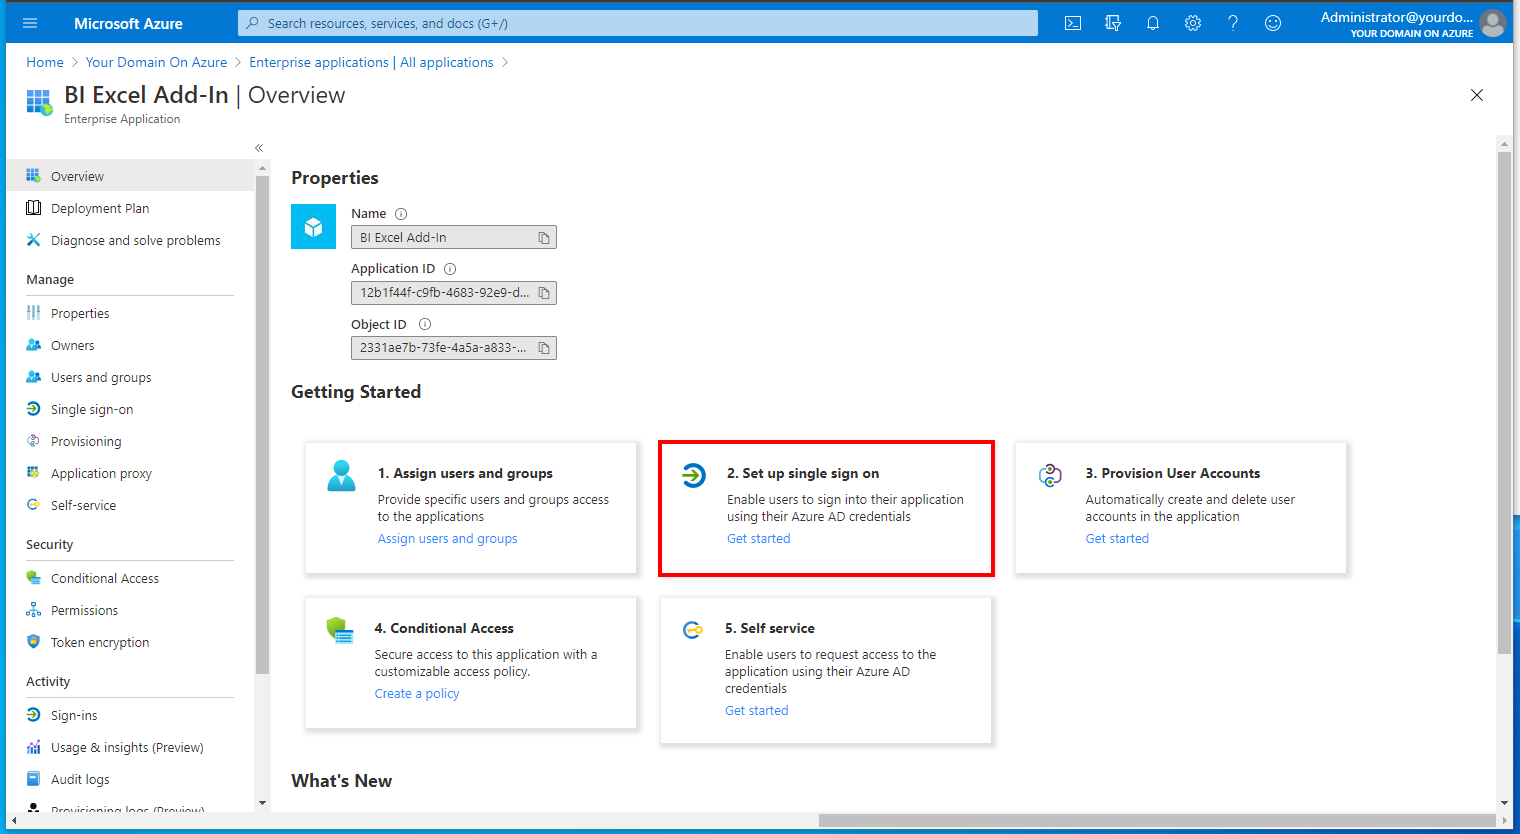Viewport: 1520px width, 834px height.
Task: Click the Self service card icon
Action: point(692,629)
